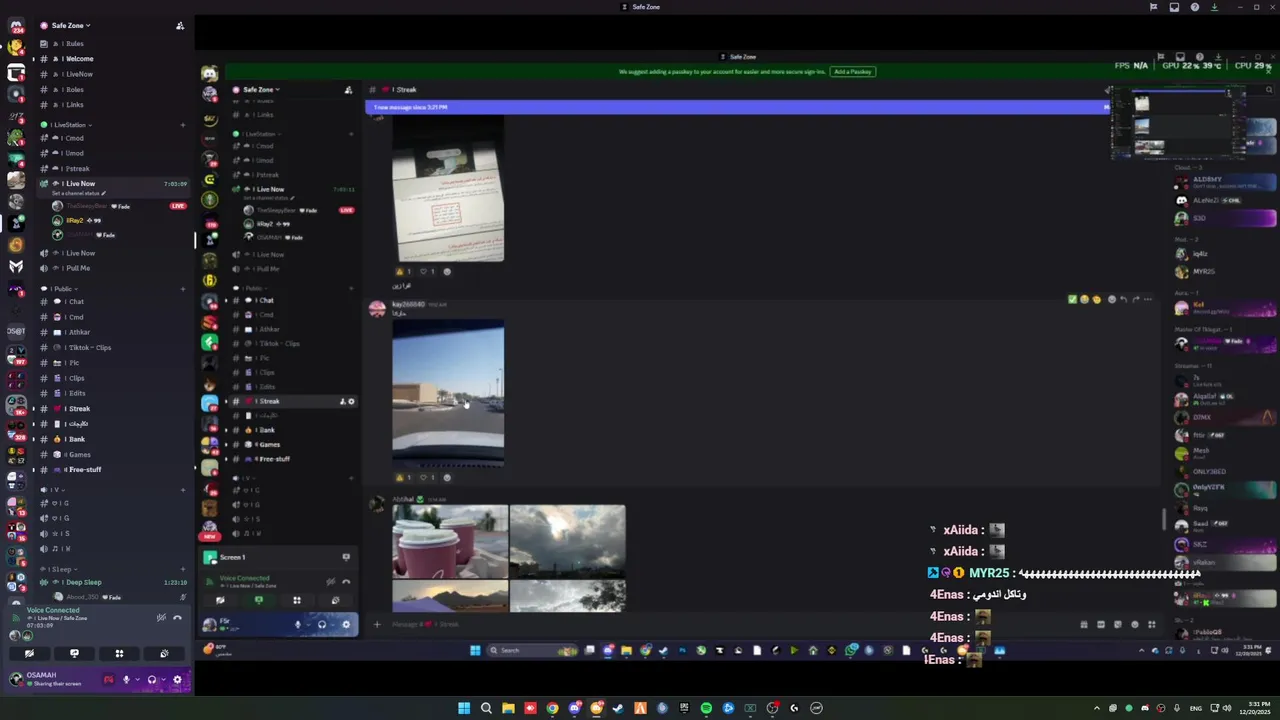This screenshot has height=720, width=1280.
Task: Open headphone output options arrow
Action: (x=162, y=680)
